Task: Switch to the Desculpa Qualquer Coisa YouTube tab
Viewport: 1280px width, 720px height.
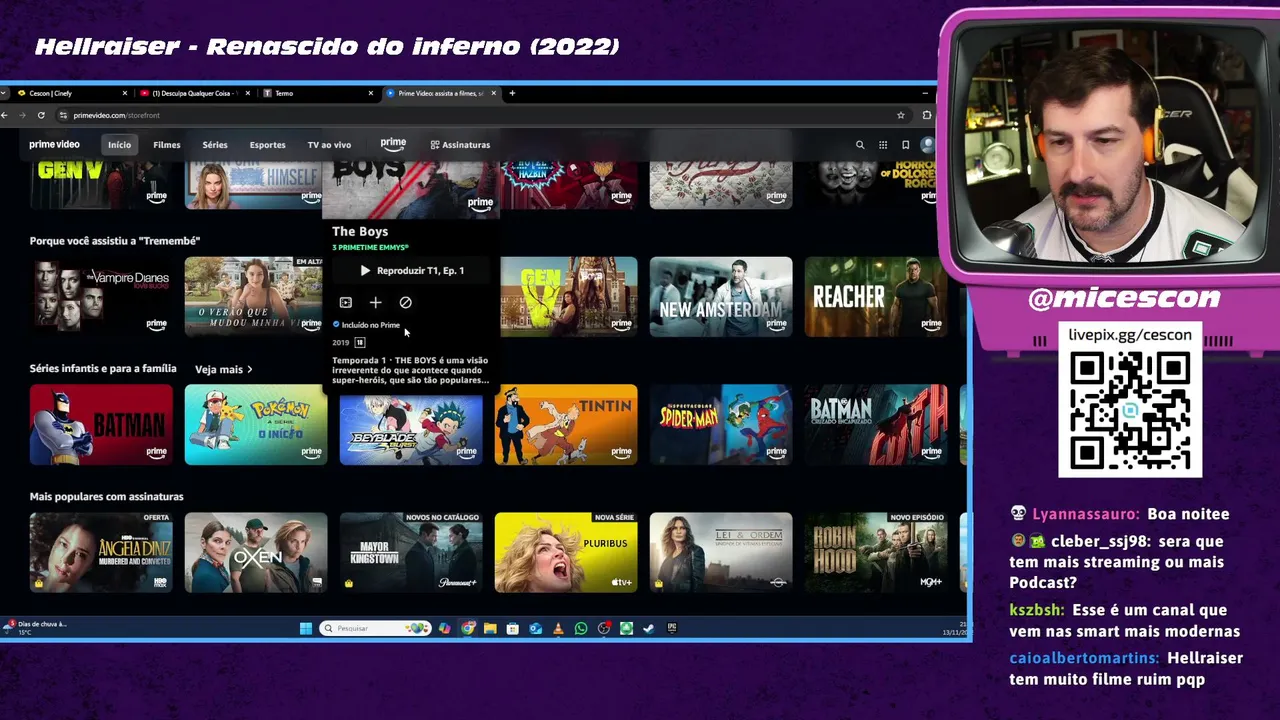Action: click(195, 93)
